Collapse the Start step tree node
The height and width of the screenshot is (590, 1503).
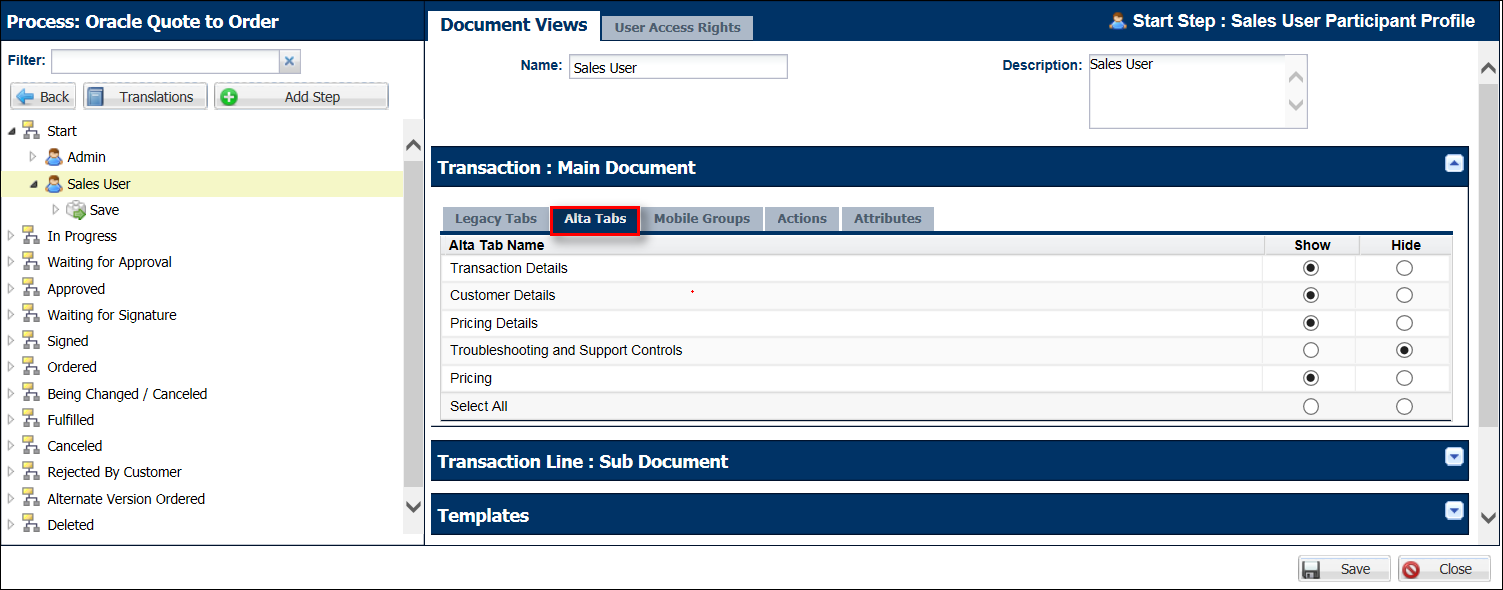tap(12, 131)
